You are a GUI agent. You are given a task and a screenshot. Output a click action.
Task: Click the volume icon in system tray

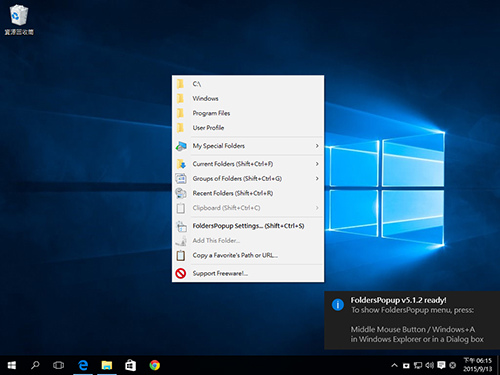429,365
